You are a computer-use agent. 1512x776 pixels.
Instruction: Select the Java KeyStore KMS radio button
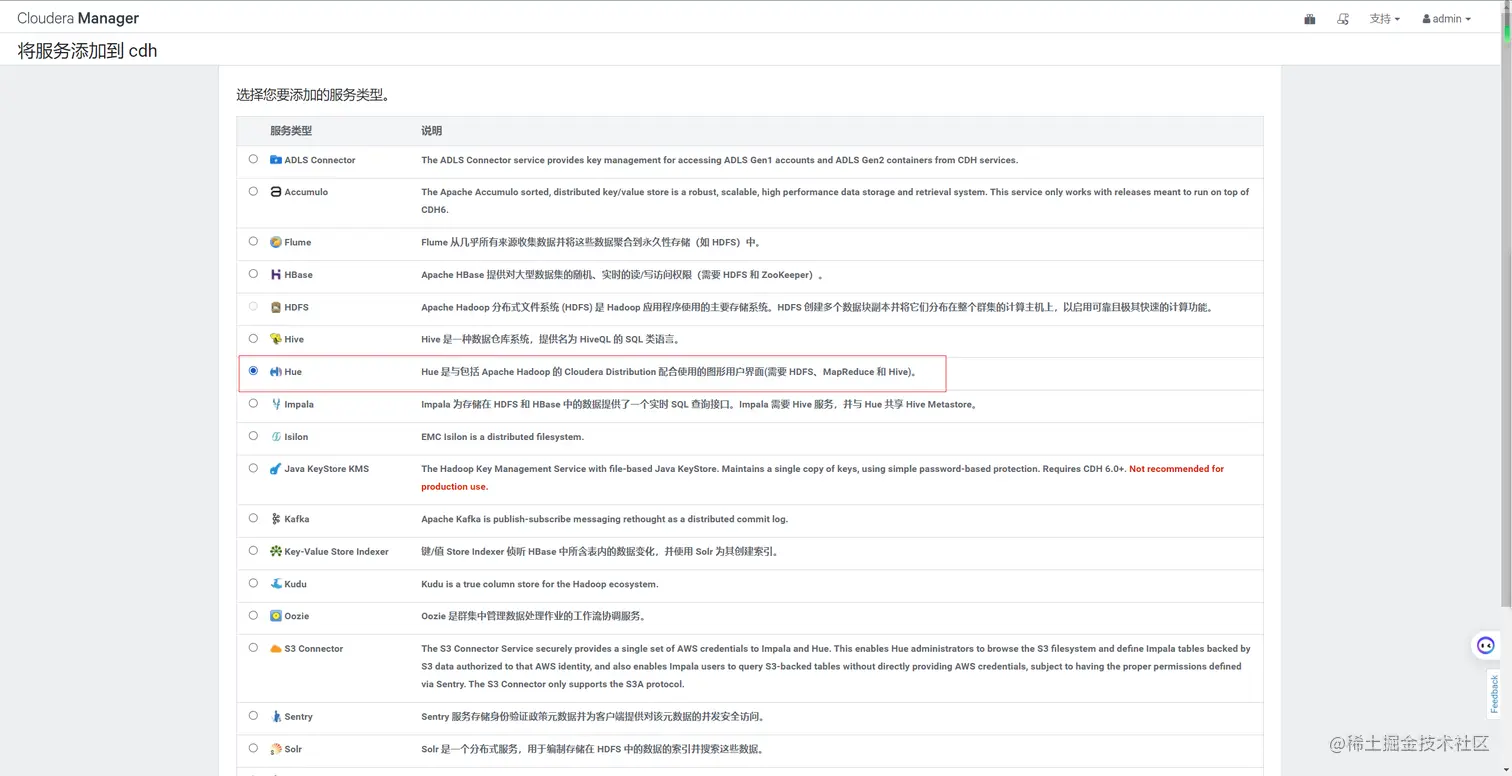pos(253,468)
